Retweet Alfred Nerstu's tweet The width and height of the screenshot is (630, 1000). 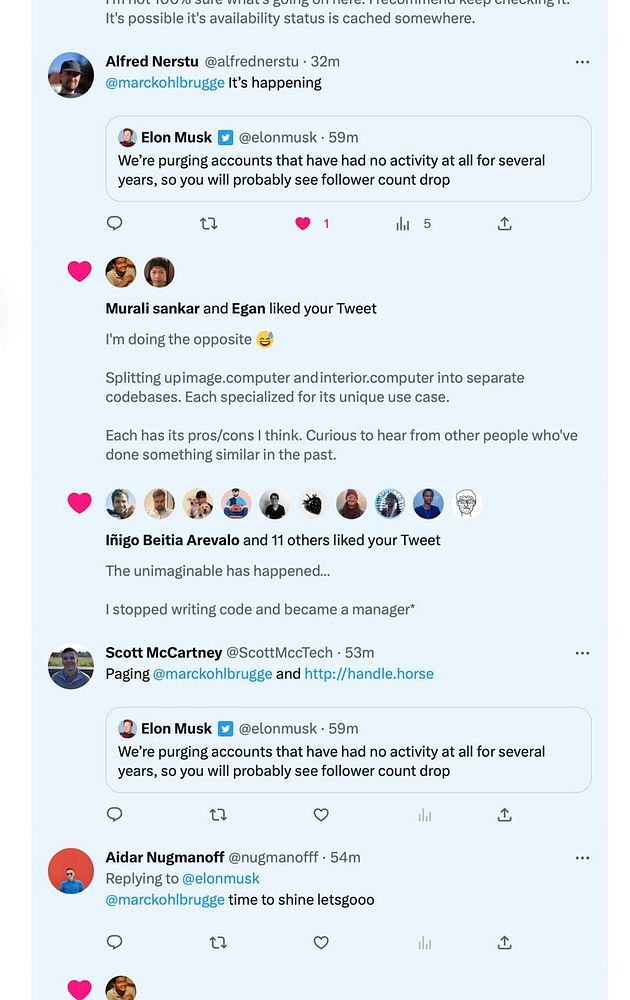coord(208,224)
